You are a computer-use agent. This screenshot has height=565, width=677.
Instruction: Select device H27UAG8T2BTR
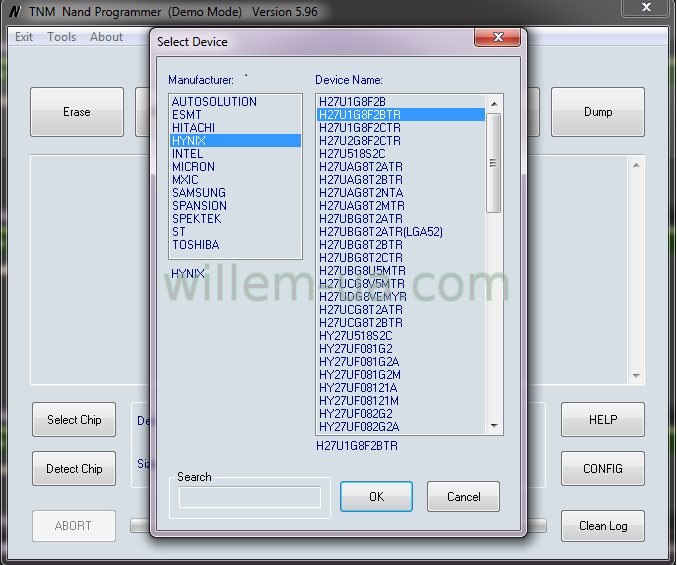click(x=401, y=180)
